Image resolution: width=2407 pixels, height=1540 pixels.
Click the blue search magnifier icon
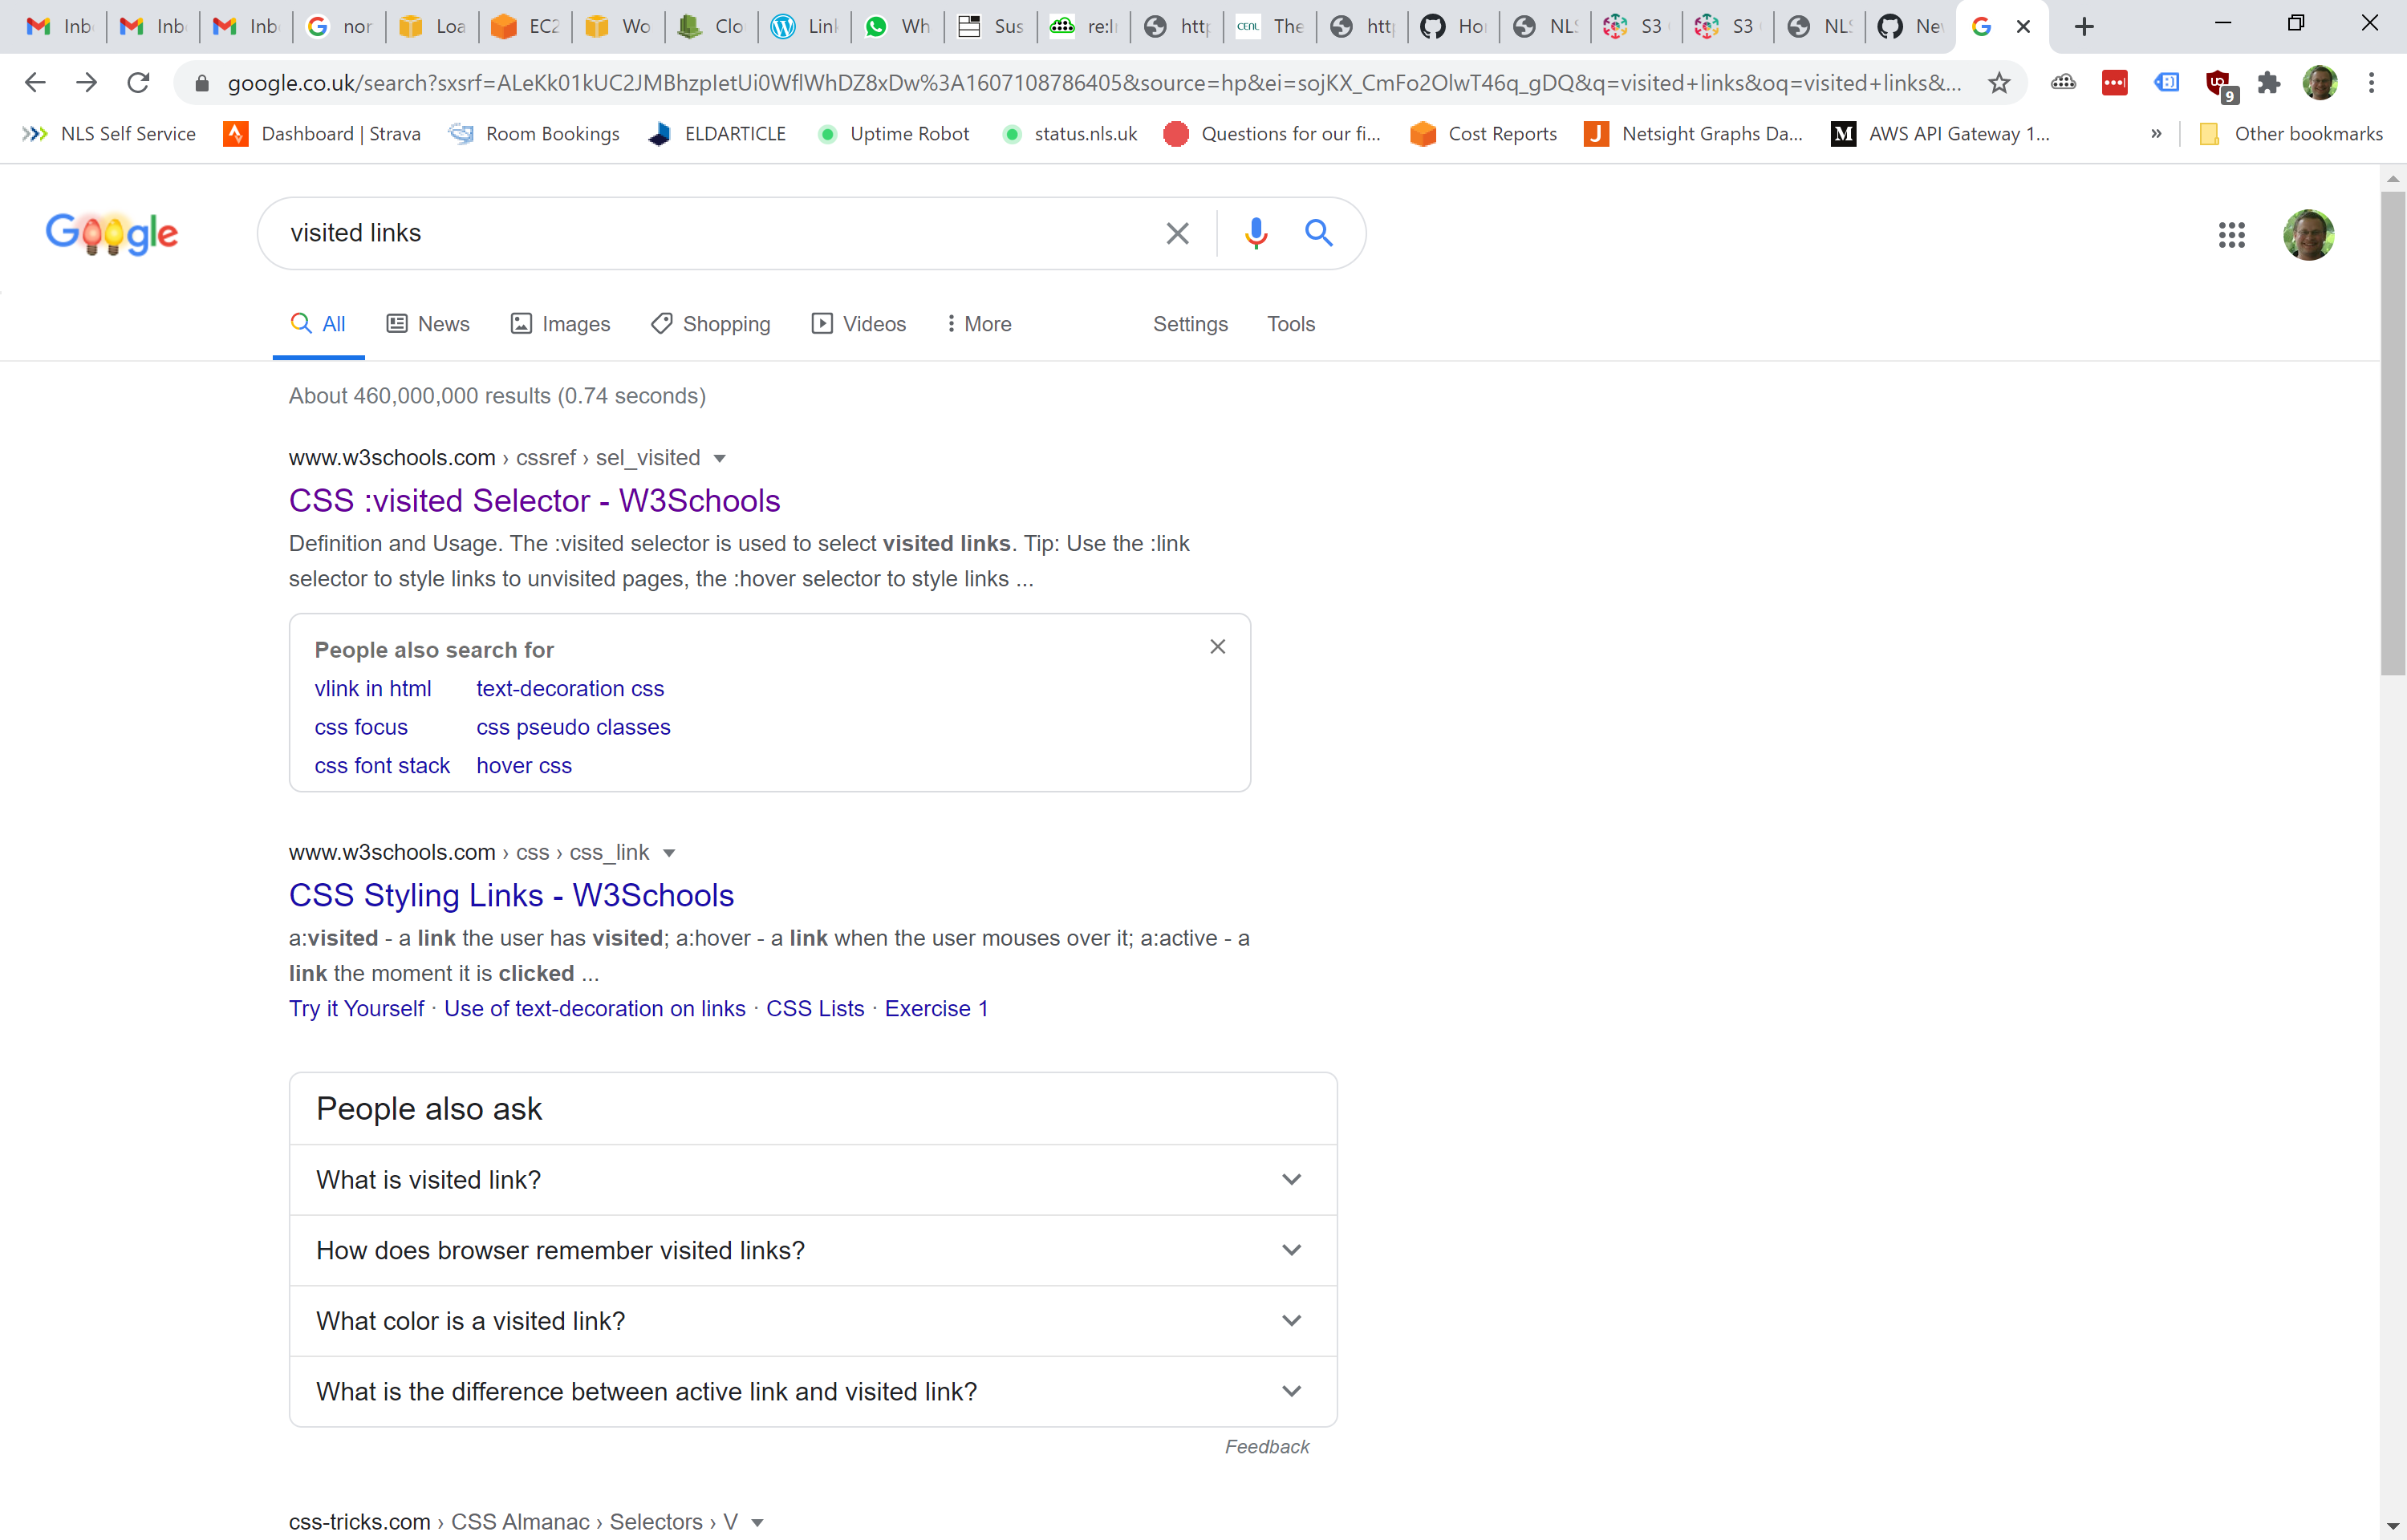click(x=1319, y=233)
